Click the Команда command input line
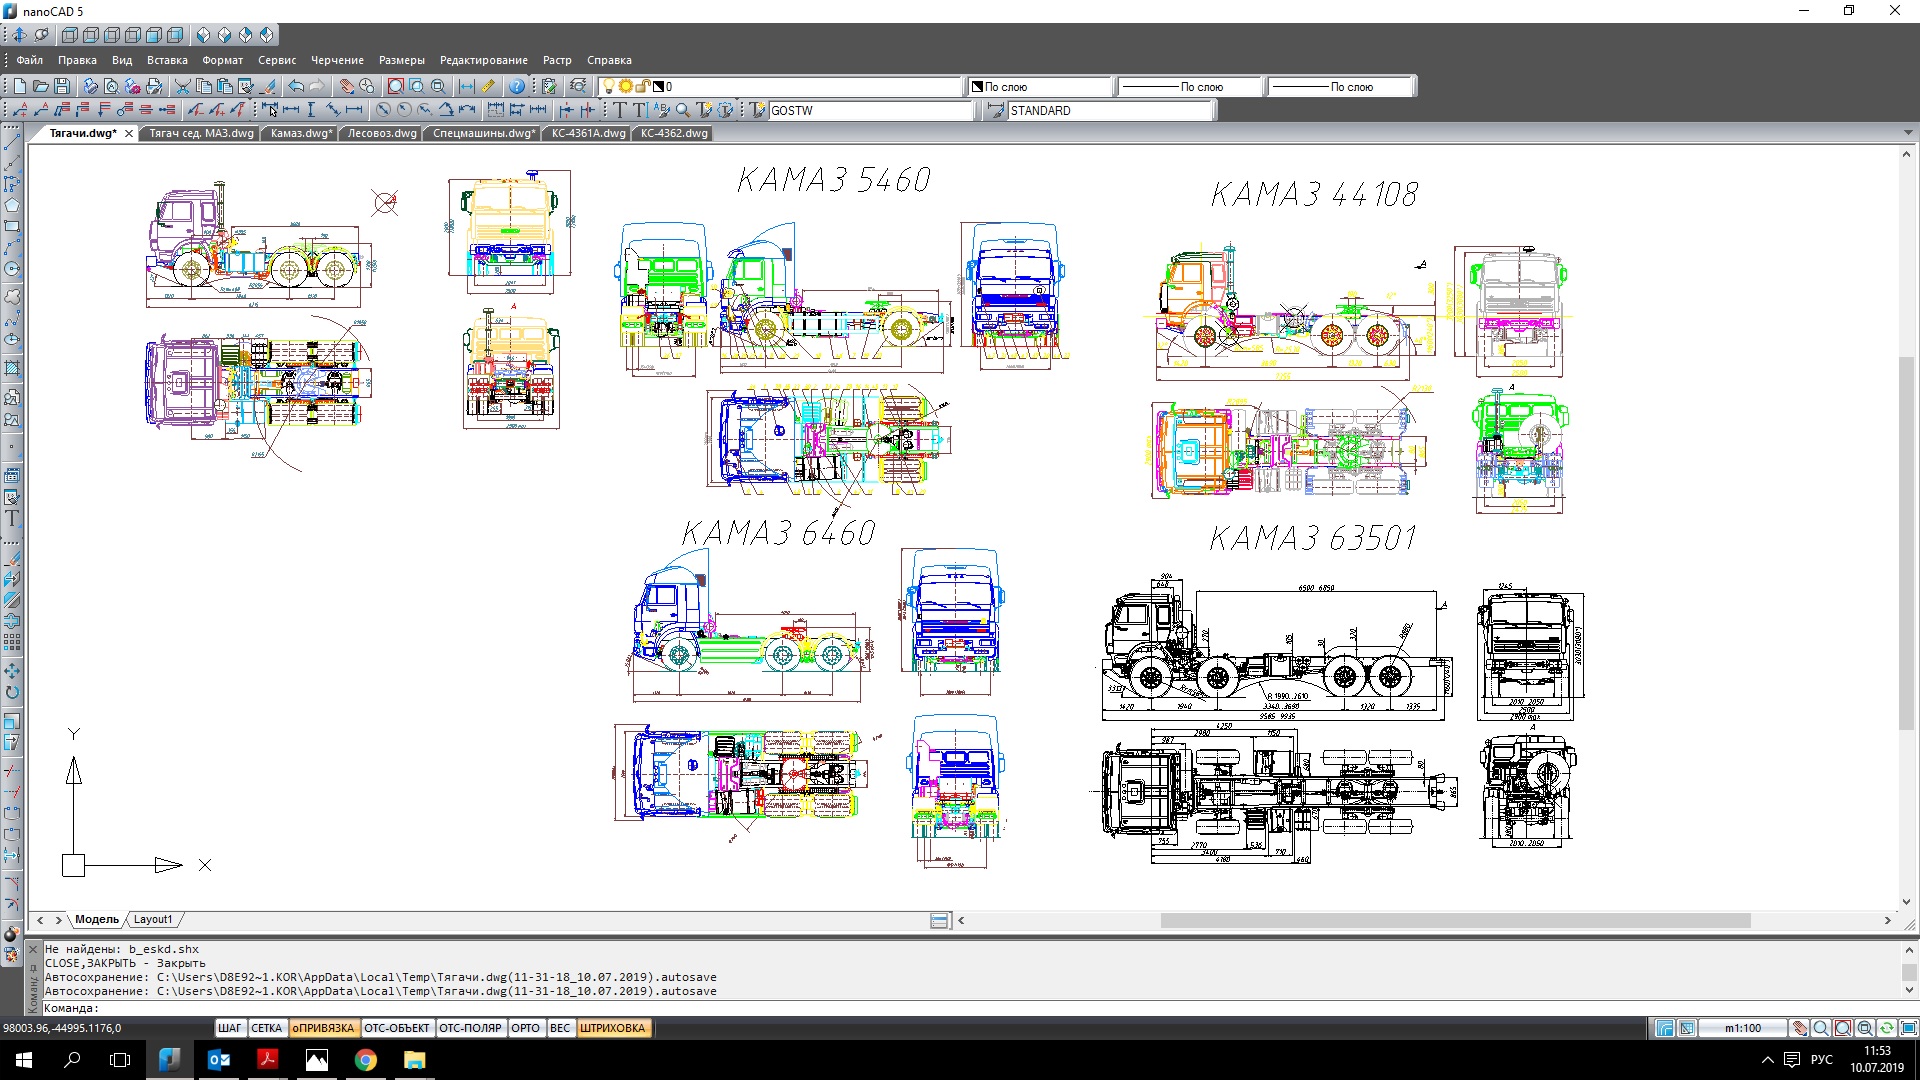The width and height of the screenshot is (1920, 1080). 970,1008
